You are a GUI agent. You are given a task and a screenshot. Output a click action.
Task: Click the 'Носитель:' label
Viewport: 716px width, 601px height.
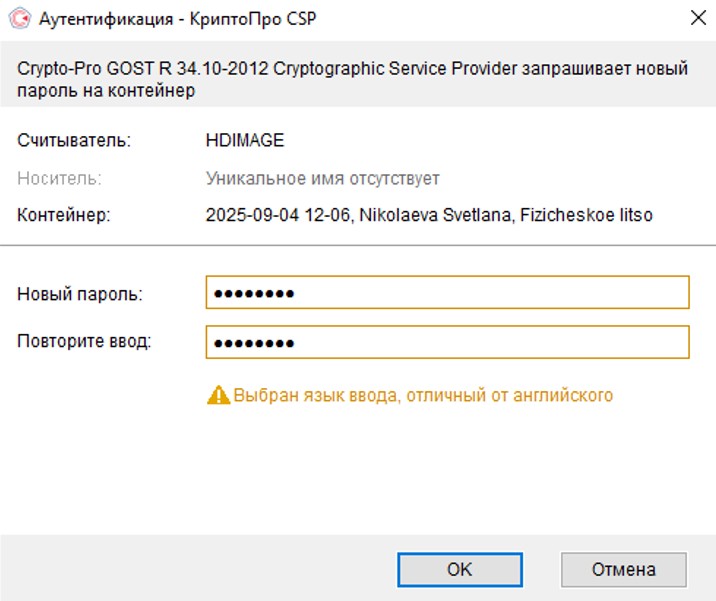59,178
